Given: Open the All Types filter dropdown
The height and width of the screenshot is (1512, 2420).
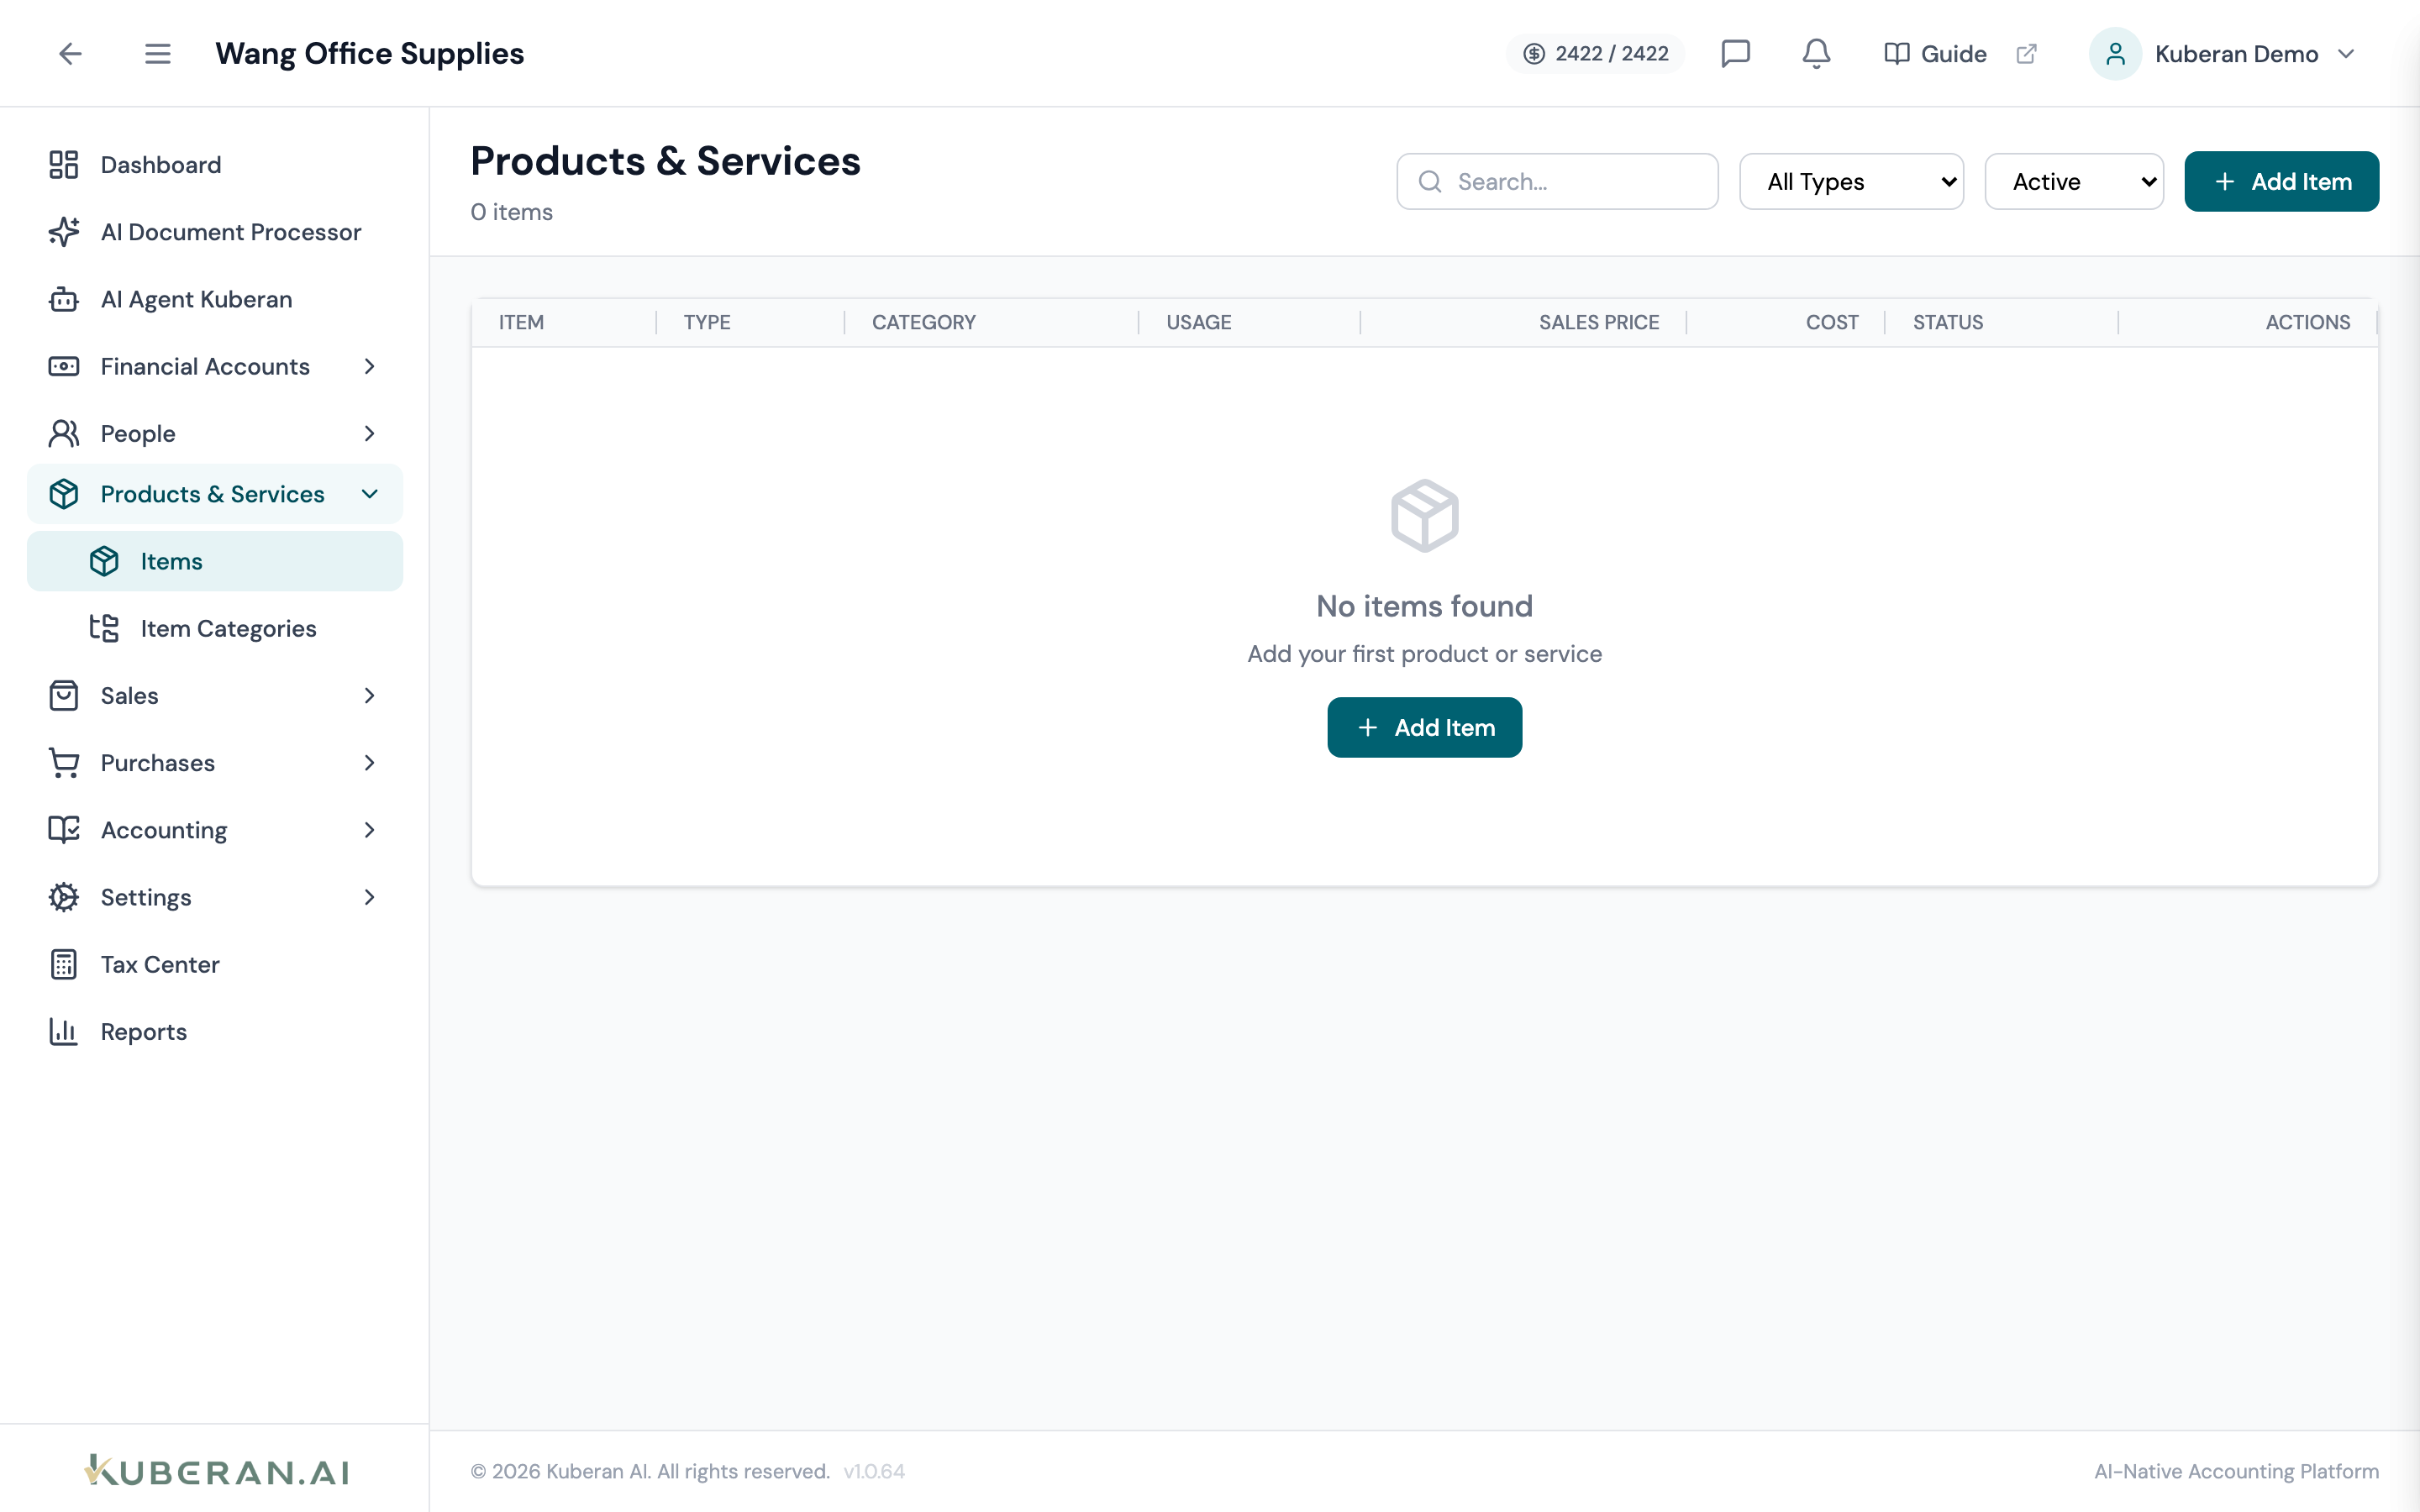Looking at the screenshot, I should (x=1851, y=181).
